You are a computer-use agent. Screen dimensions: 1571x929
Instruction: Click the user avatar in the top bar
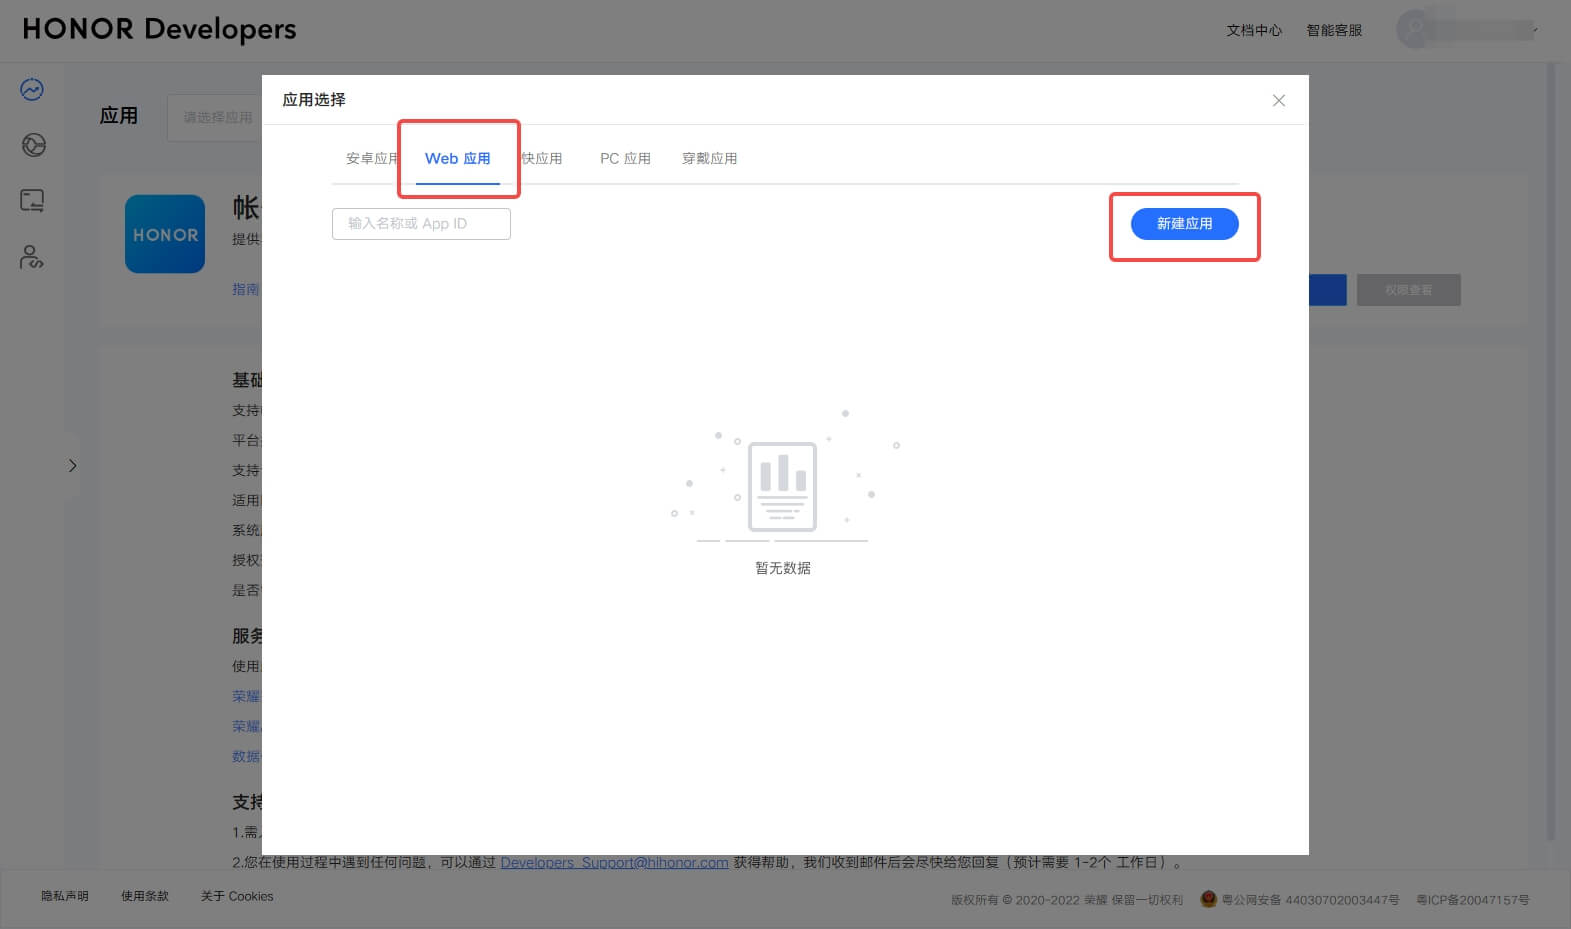point(1414,30)
